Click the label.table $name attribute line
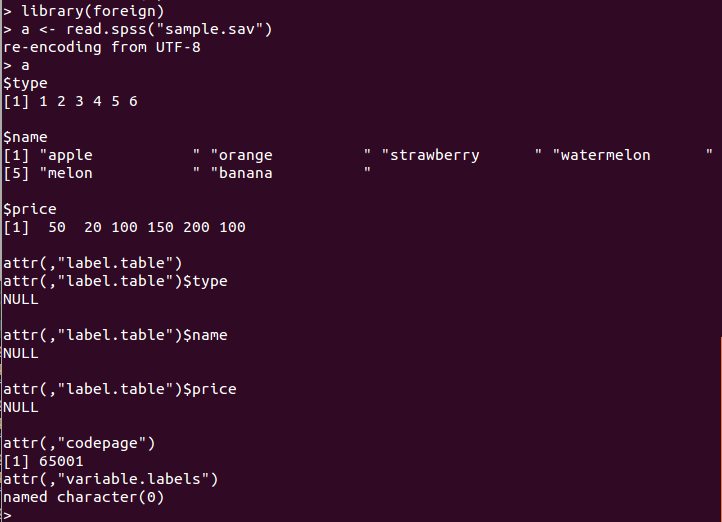 point(116,335)
